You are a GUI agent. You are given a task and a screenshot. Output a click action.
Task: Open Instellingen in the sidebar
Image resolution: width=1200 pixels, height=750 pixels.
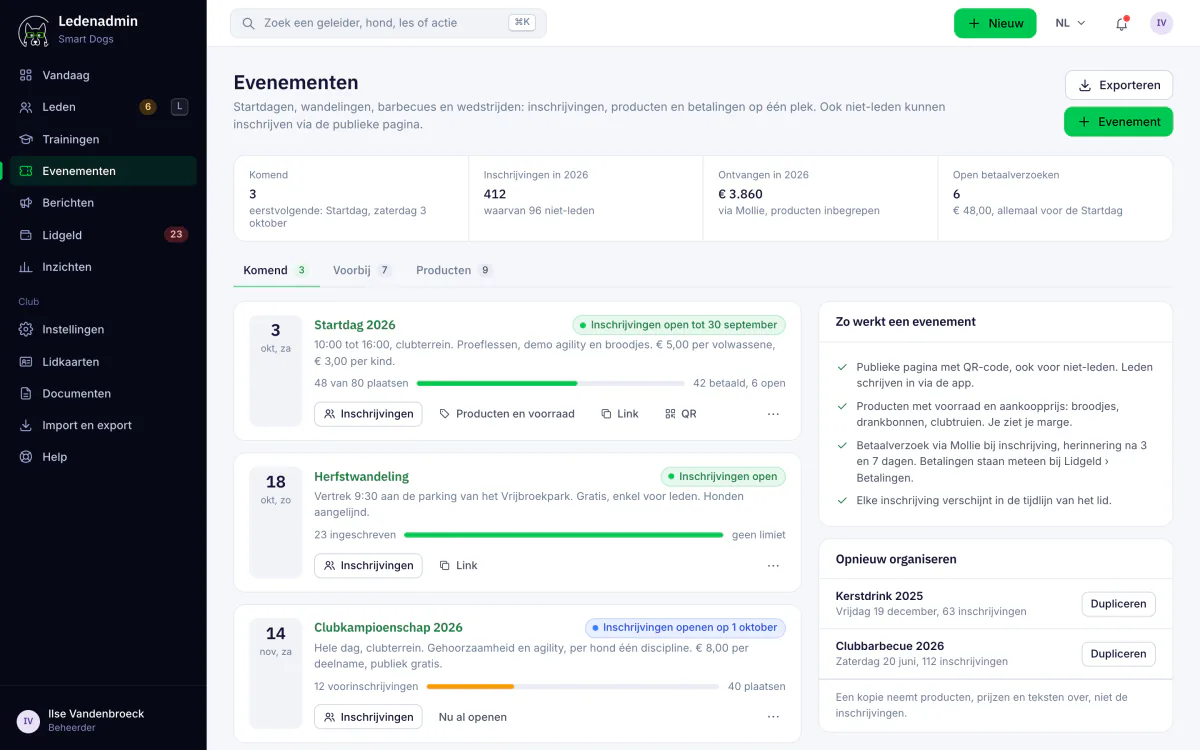(103, 329)
